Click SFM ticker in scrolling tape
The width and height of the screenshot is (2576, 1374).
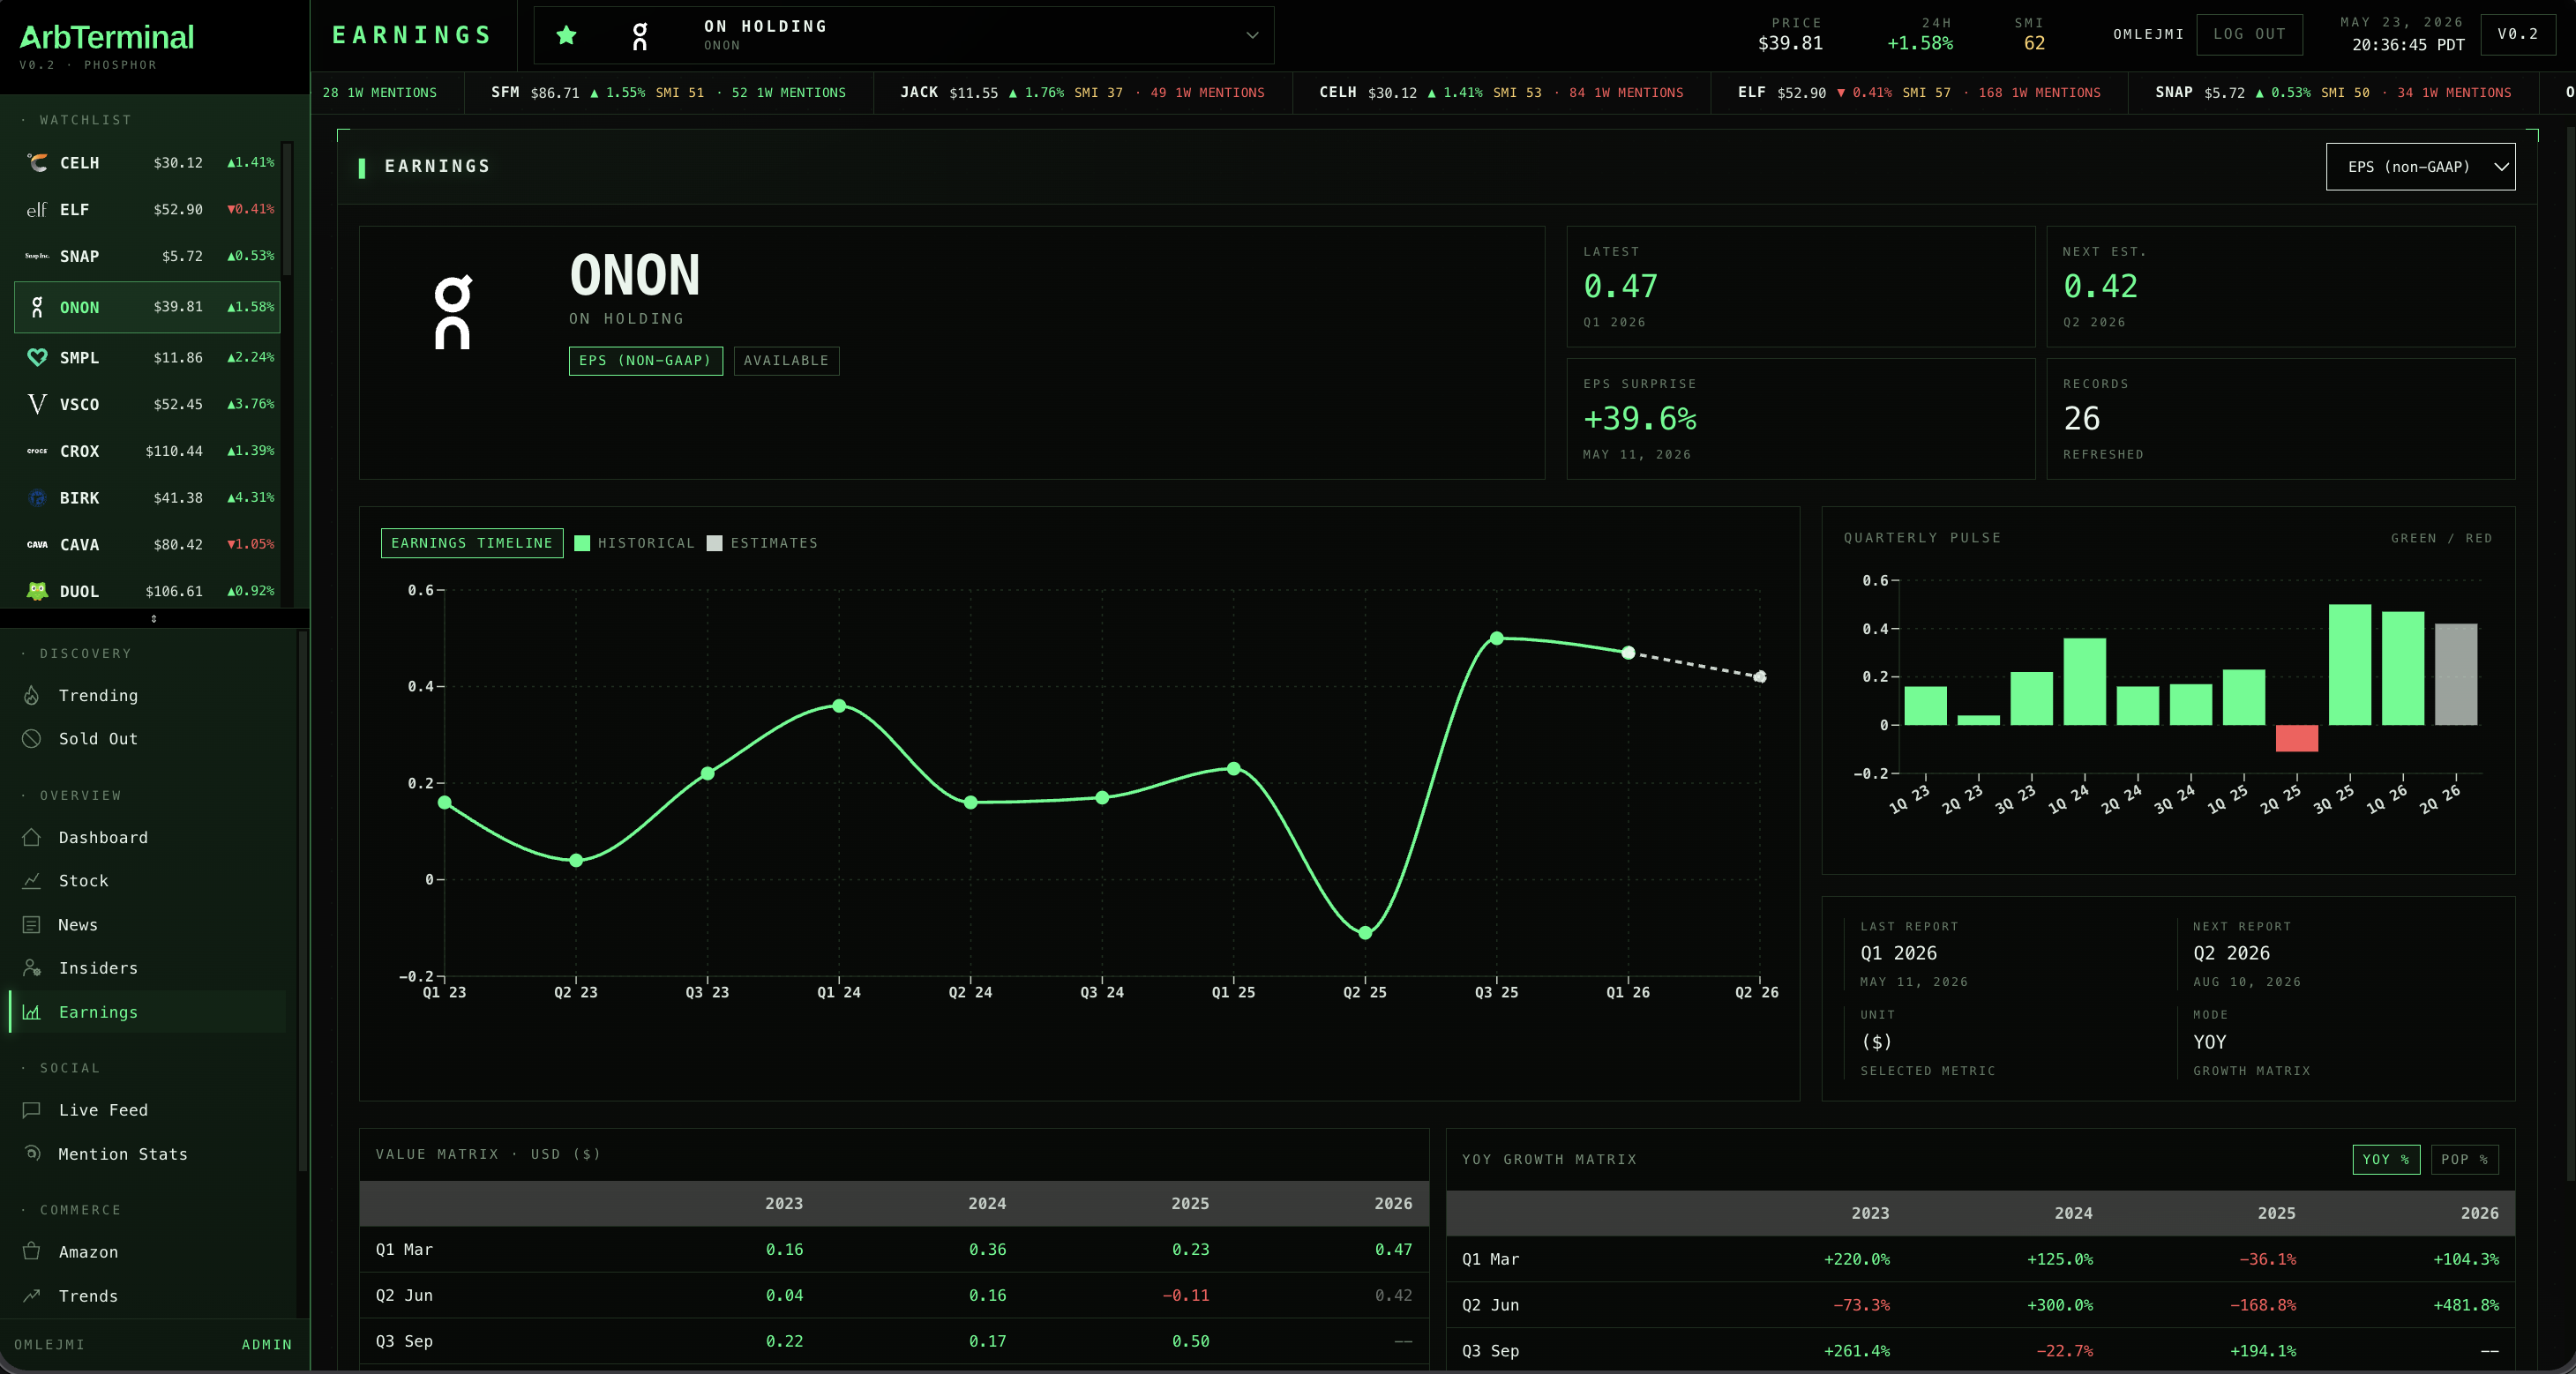505,92
